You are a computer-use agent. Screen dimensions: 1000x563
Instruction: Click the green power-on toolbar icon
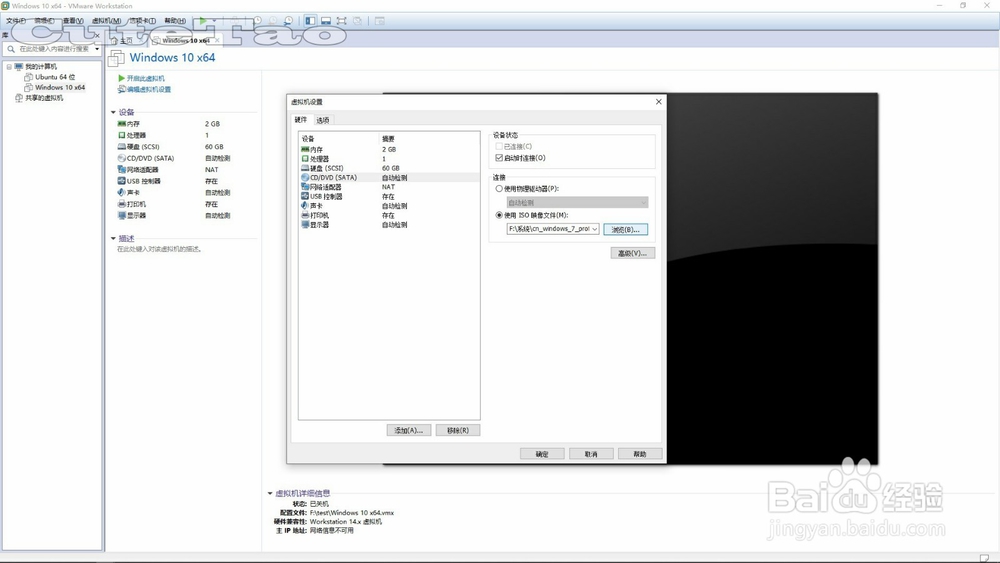pyautogui.click(x=202, y=20)
